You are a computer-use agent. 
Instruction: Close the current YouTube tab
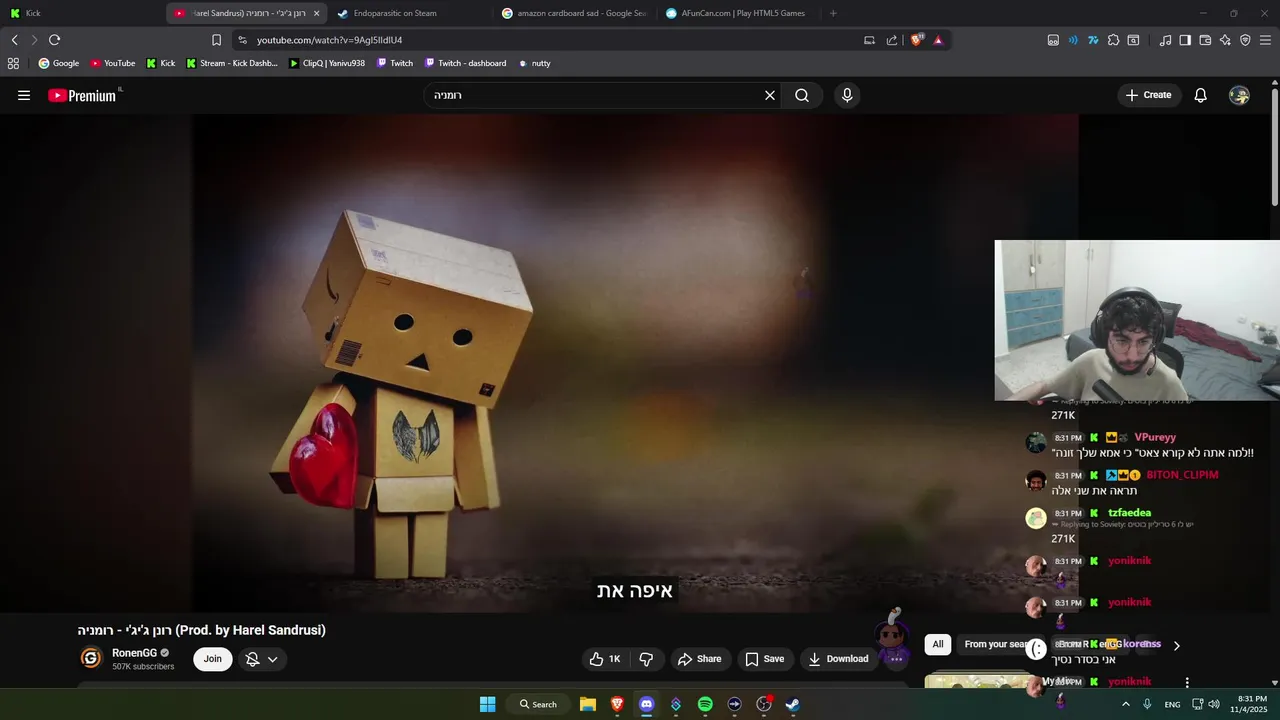[316, 13]
